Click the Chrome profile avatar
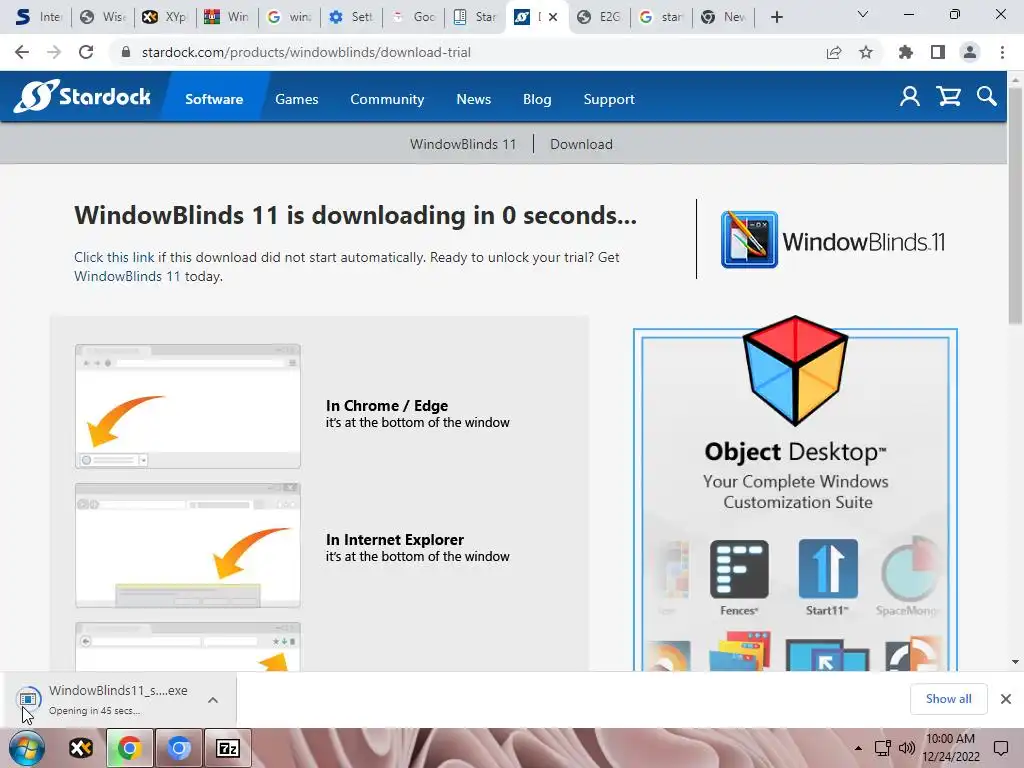 tap(970, 52)
